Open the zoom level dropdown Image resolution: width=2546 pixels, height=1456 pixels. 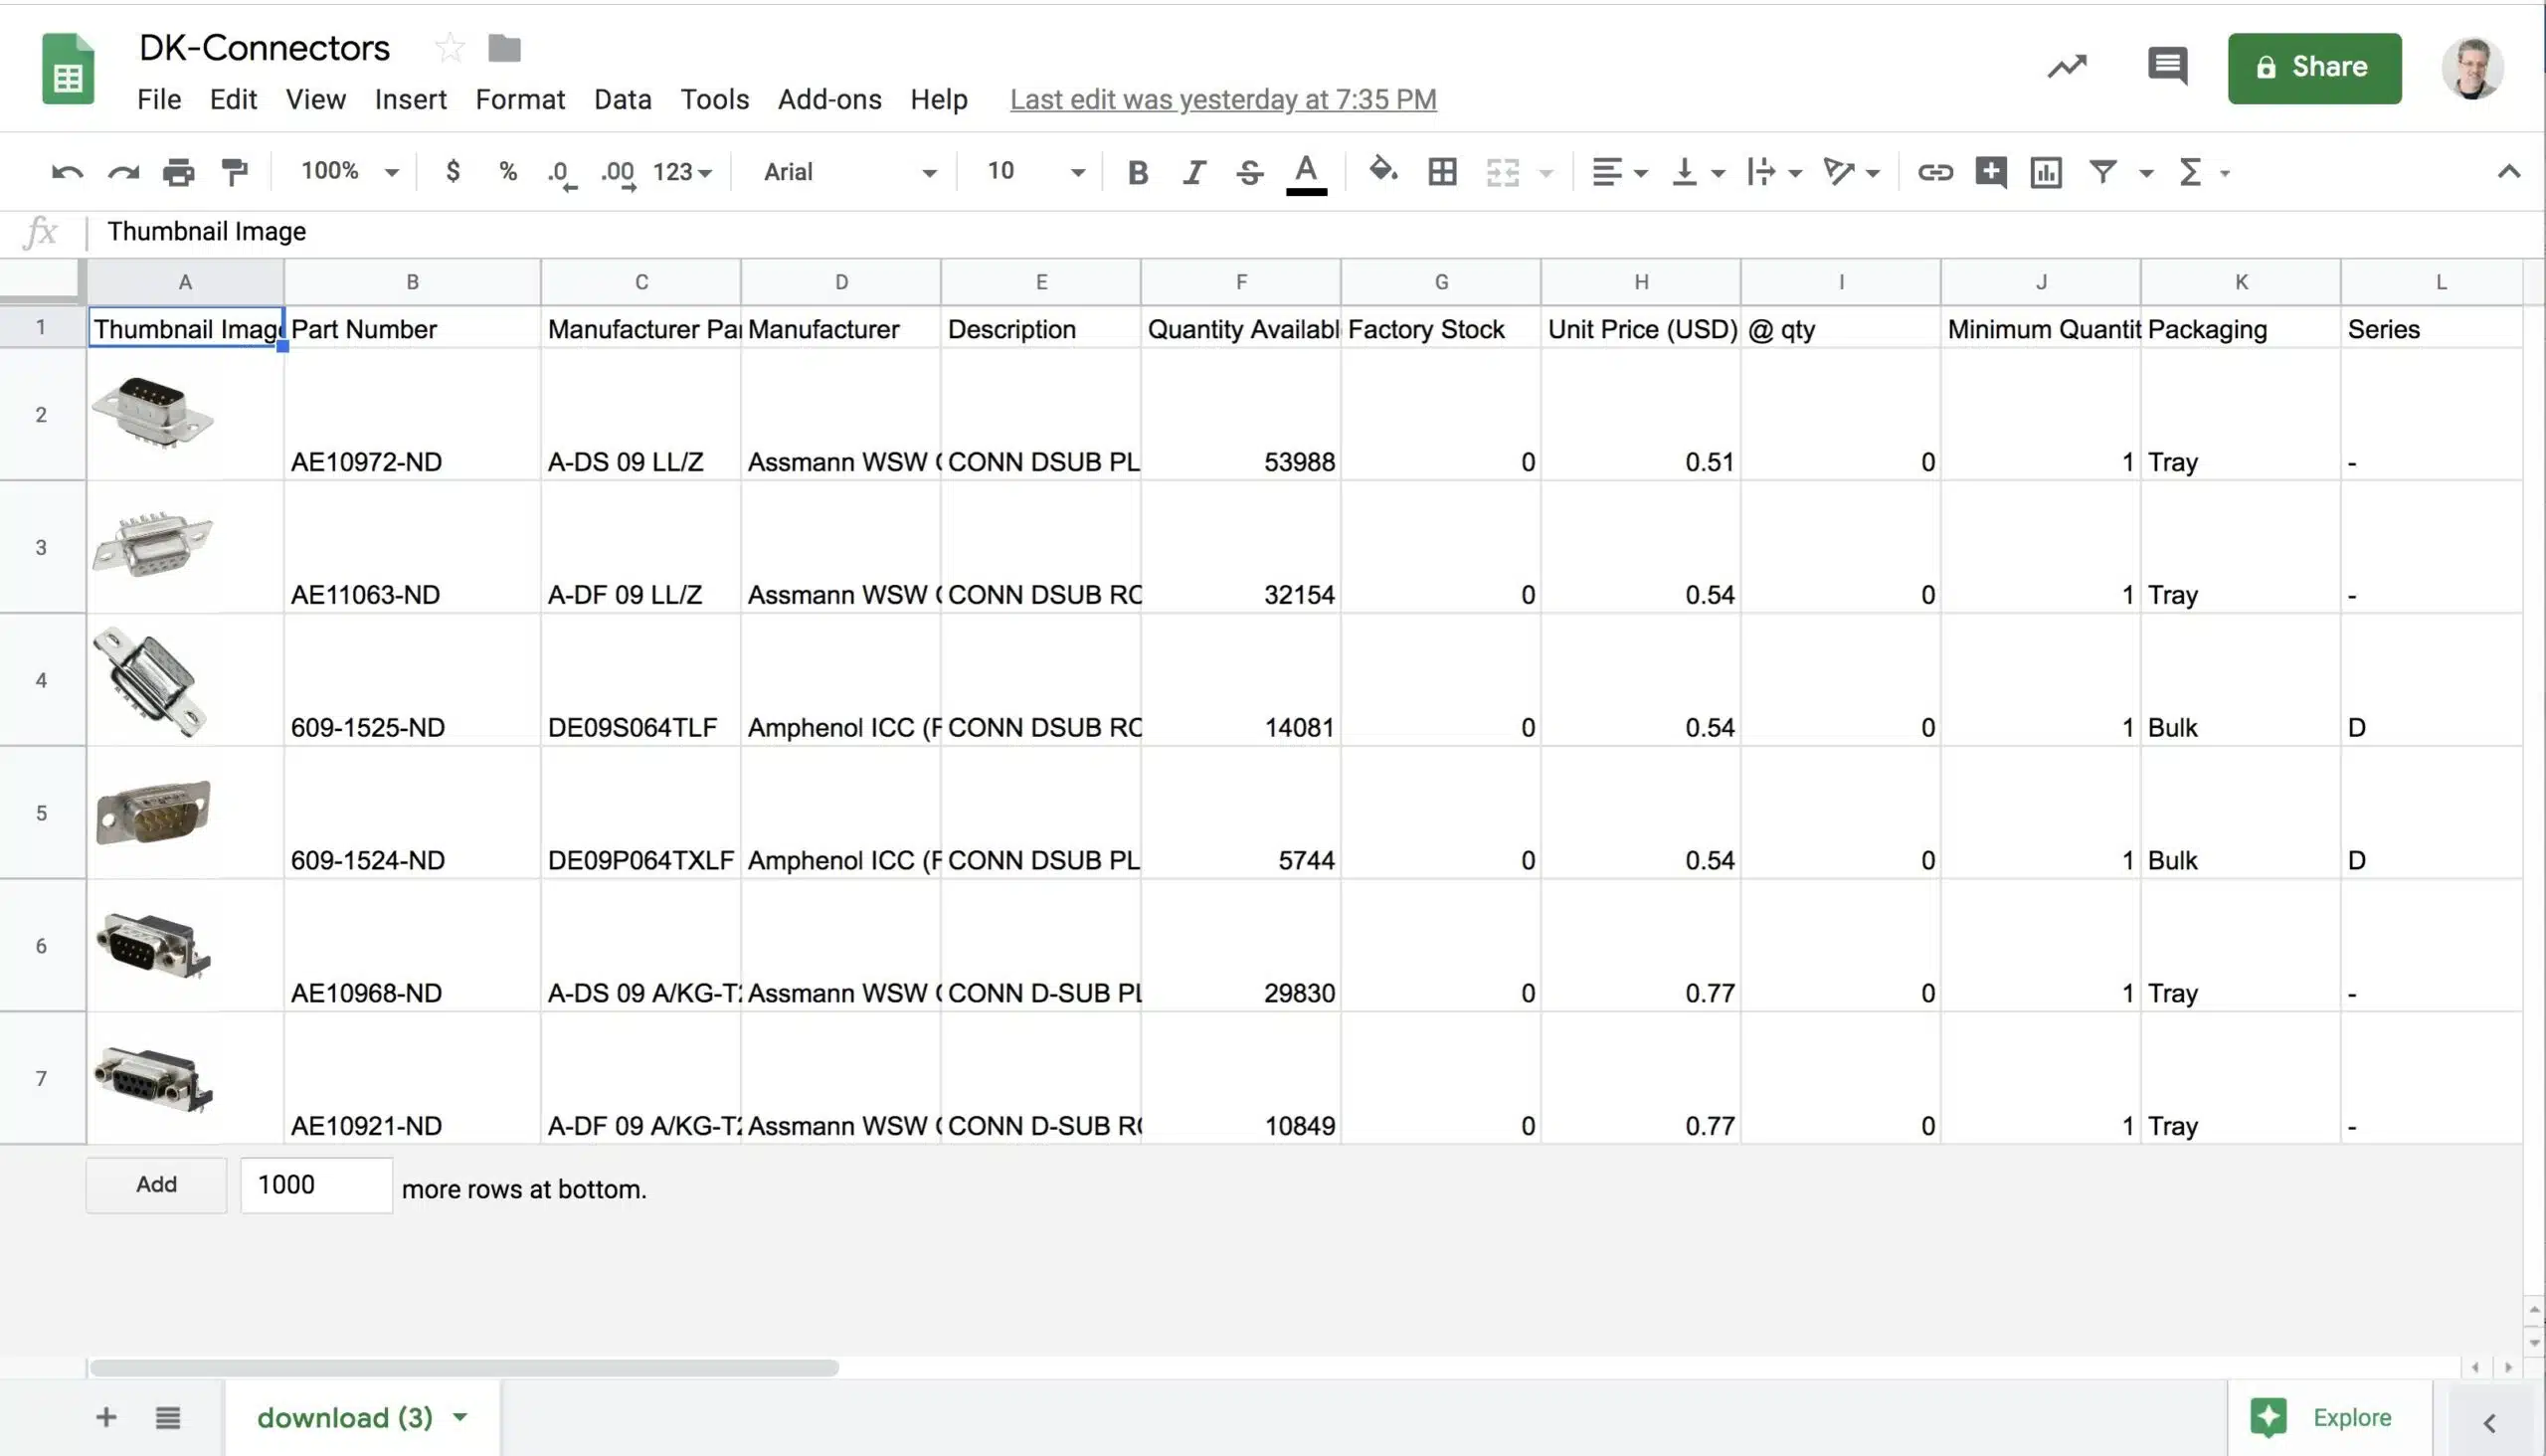[x=350, y=172]
